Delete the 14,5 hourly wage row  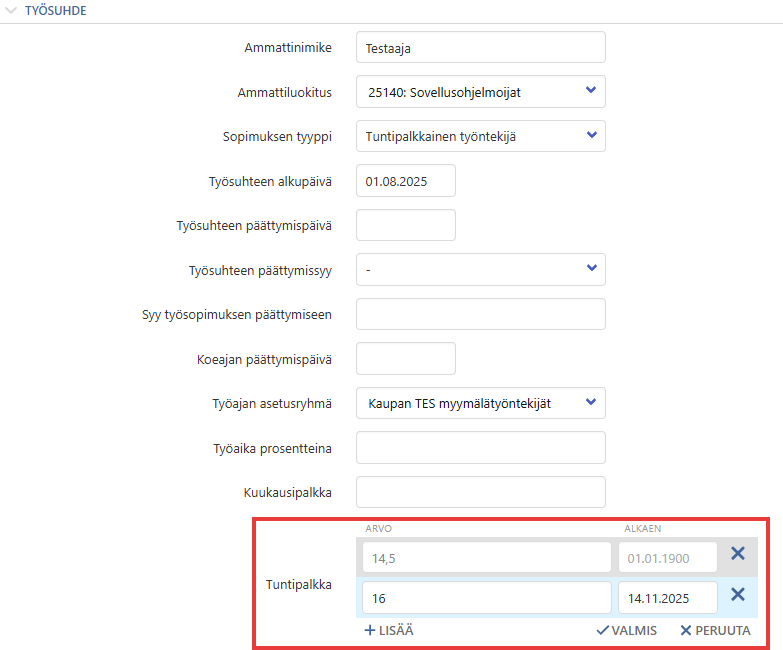click(738, 555)
